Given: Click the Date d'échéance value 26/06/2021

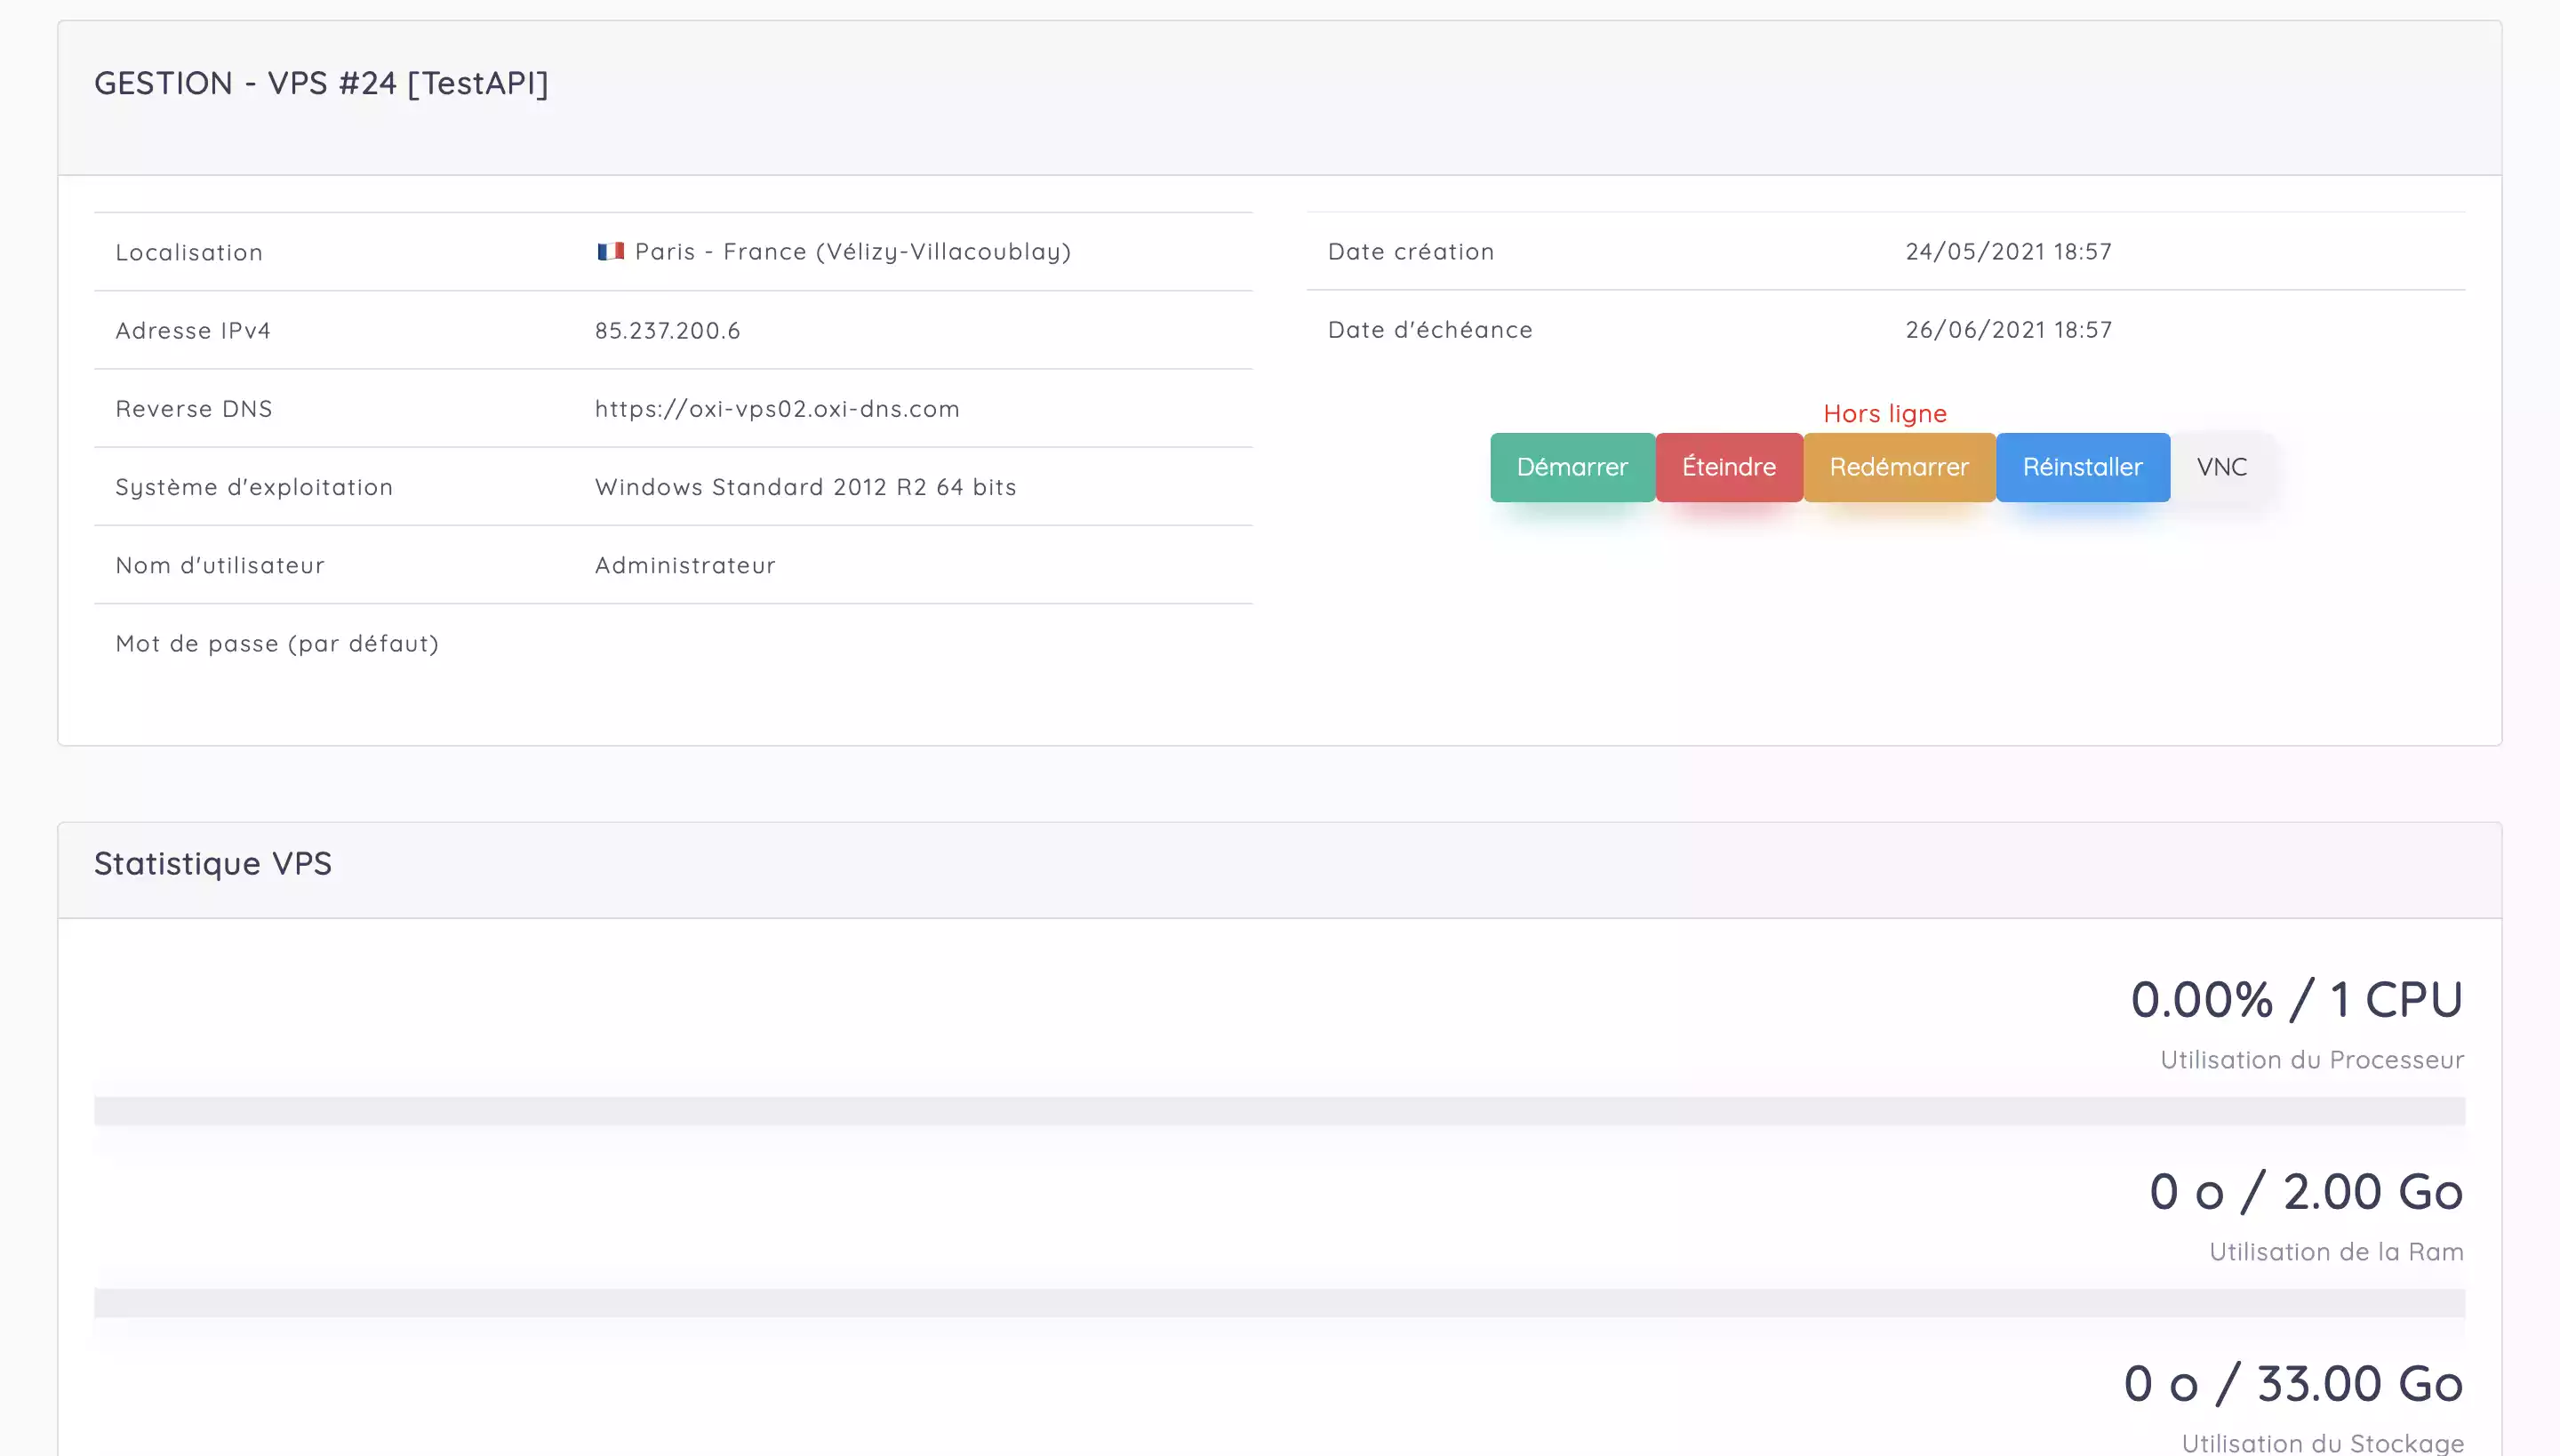Looking at the screenshot, I should [x=2008, y=330].
